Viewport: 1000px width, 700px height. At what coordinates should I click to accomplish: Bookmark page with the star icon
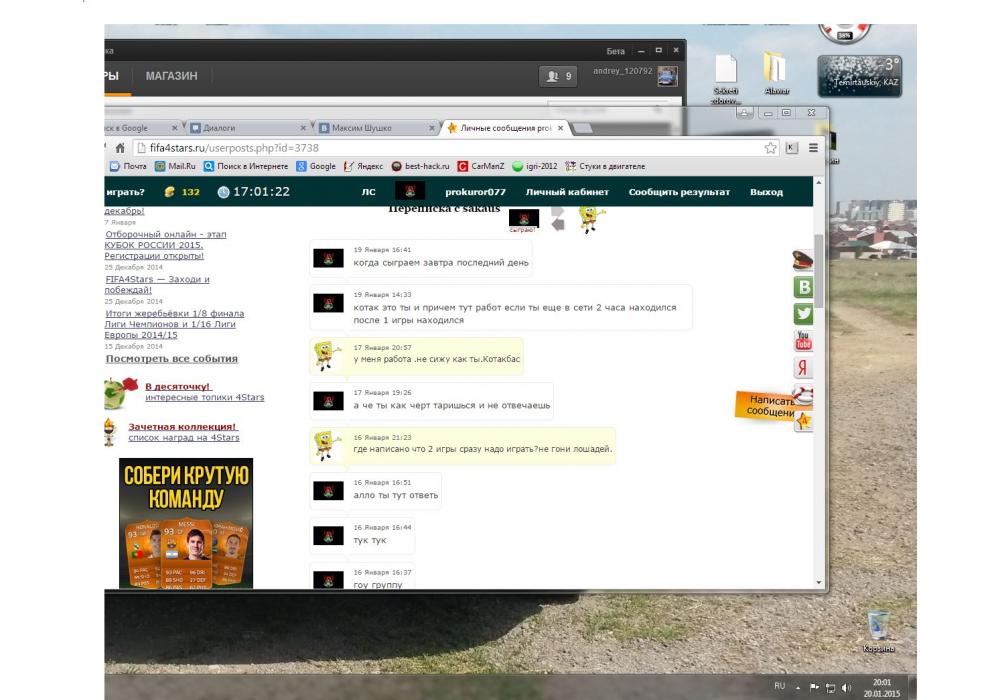click(771, 148)
